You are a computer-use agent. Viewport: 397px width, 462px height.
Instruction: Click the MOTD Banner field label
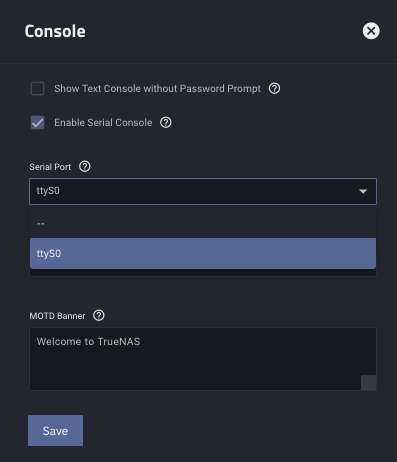point(57,316)
